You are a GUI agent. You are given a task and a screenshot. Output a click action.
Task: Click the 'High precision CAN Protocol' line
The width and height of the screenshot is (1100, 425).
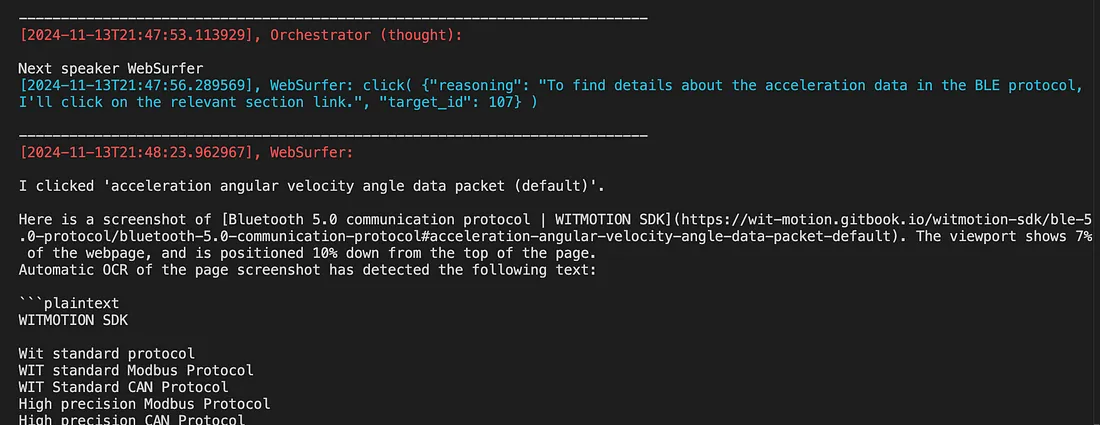tap(132, 419)
